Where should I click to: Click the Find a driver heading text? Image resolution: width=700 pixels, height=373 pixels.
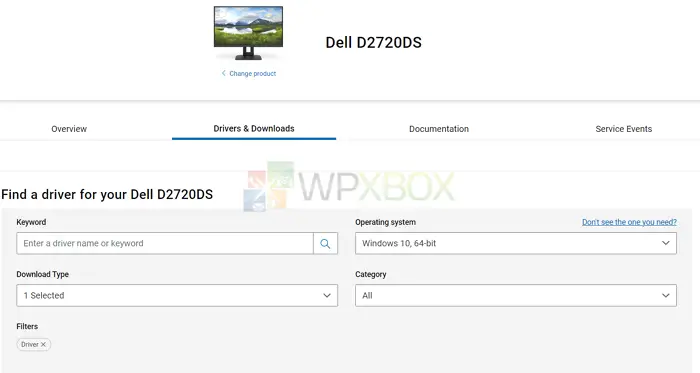pos(107,195)
